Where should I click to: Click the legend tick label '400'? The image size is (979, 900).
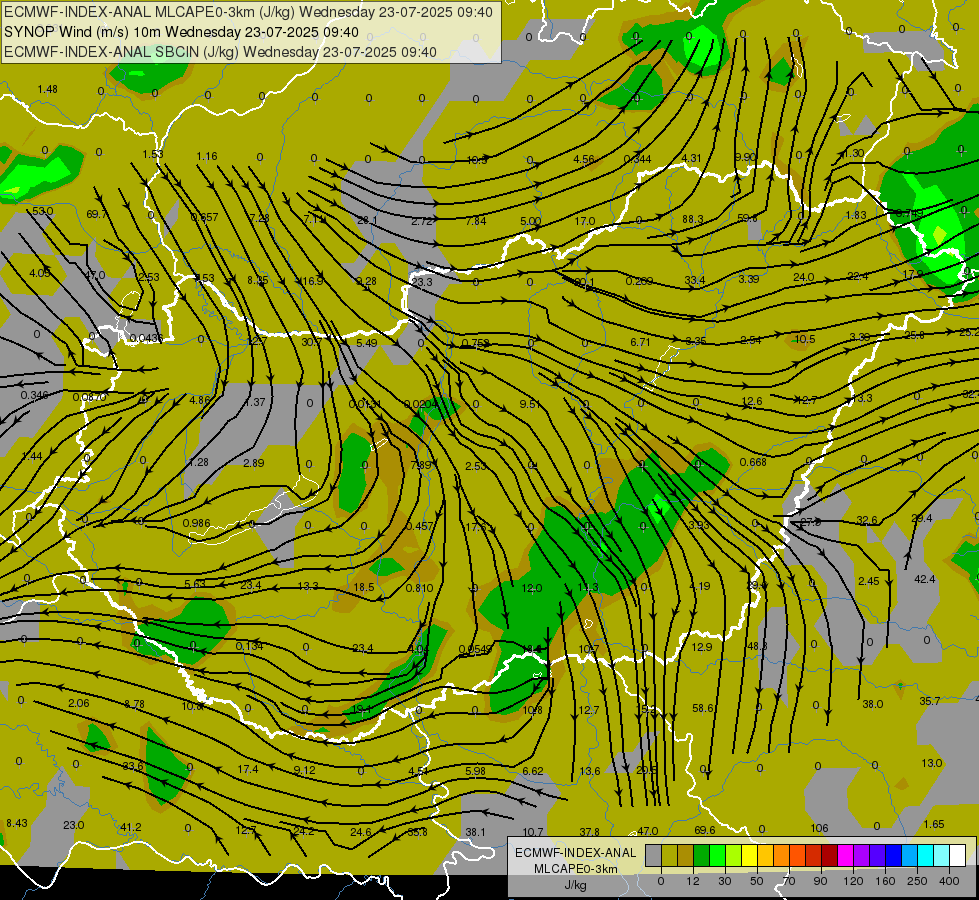[949, 881]
